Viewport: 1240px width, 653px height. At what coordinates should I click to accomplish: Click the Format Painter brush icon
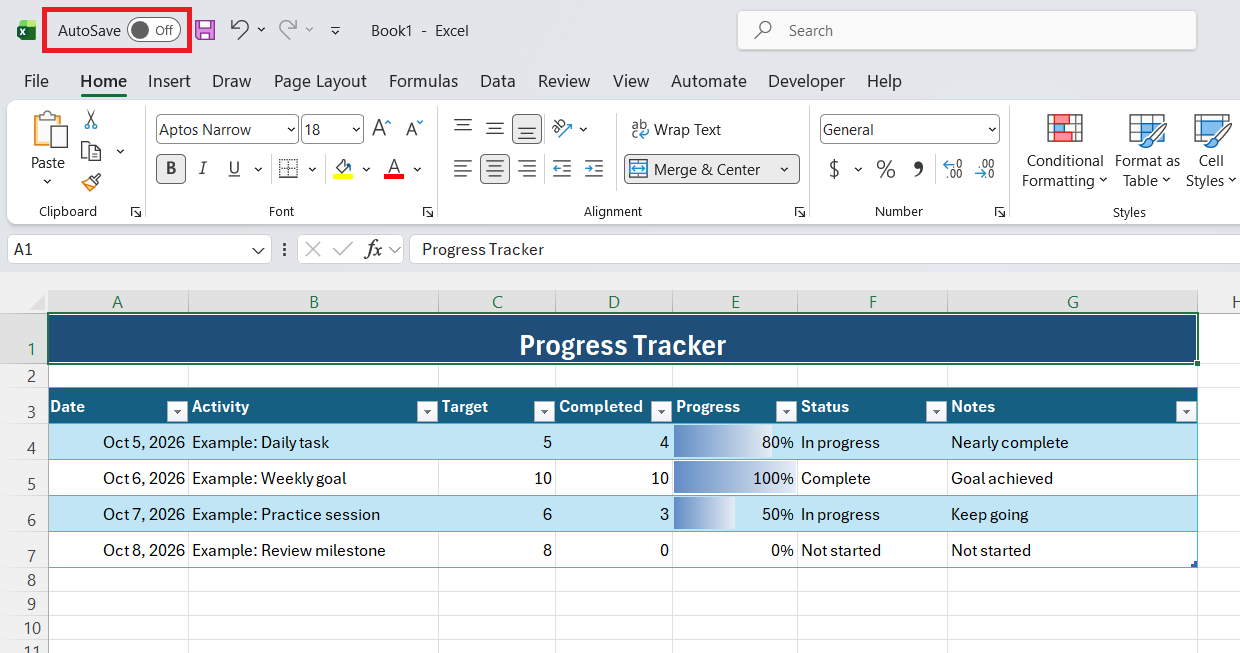pos(91,182)
